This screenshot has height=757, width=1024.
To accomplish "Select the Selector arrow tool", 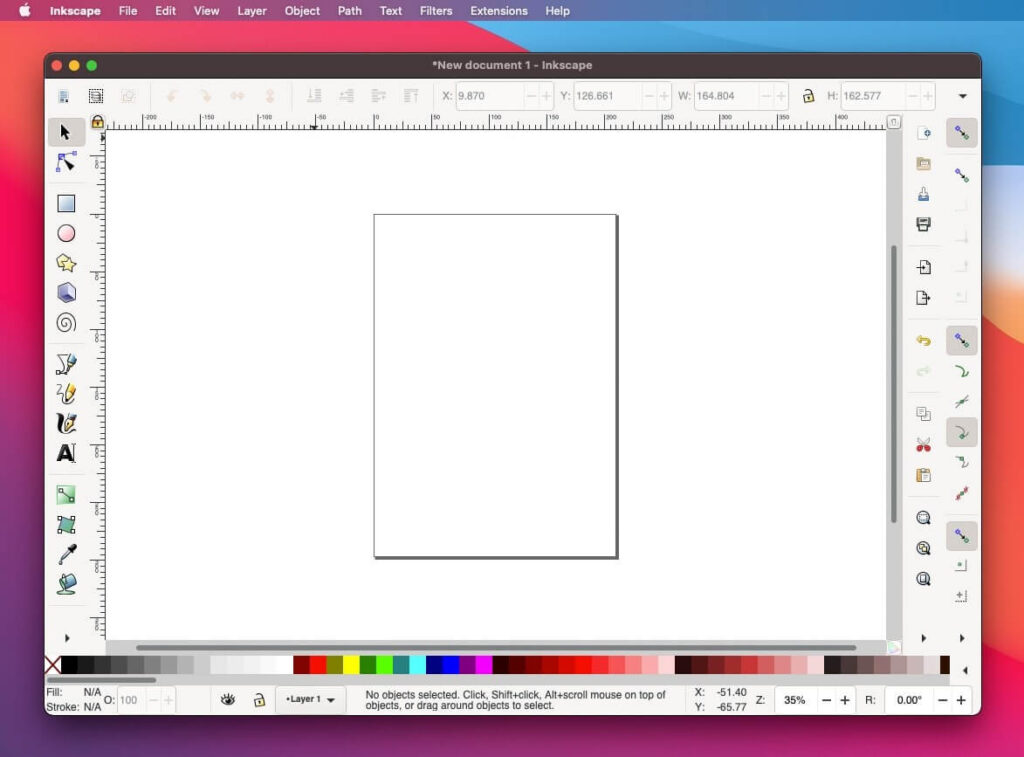I will pos(65,133).
